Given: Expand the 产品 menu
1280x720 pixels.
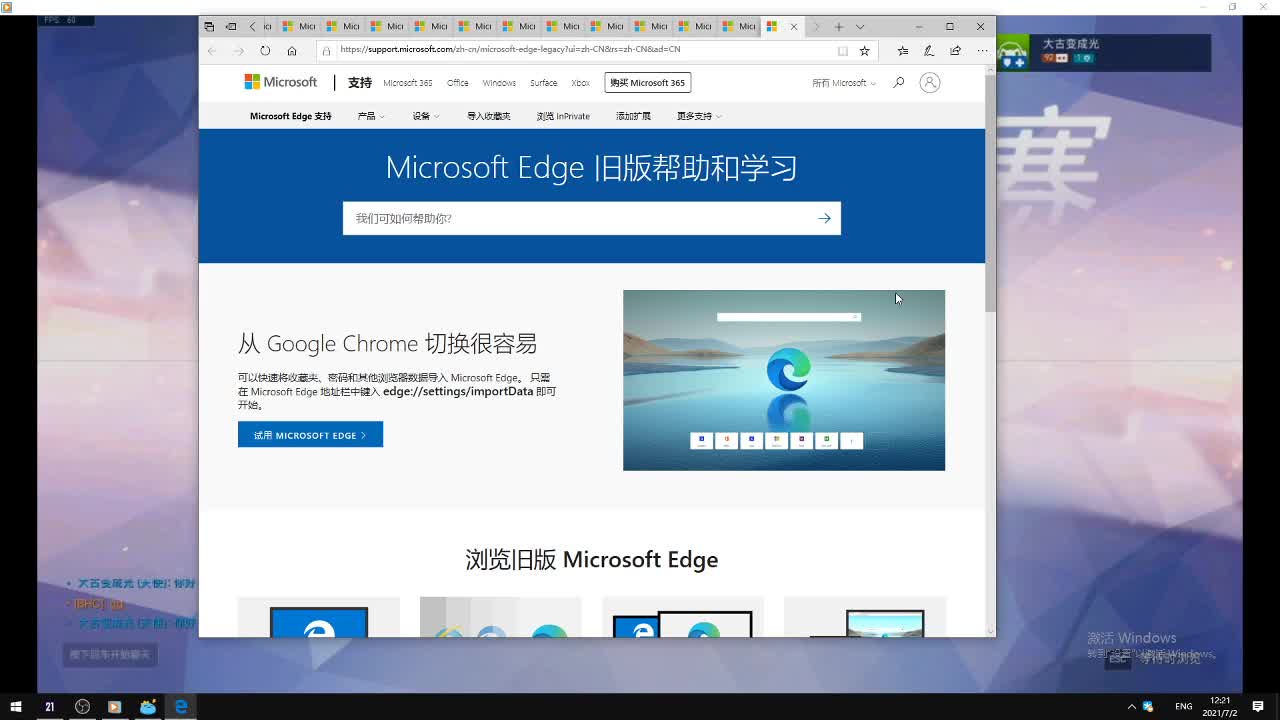Looking at the screenshot, I should coord(370,116).
